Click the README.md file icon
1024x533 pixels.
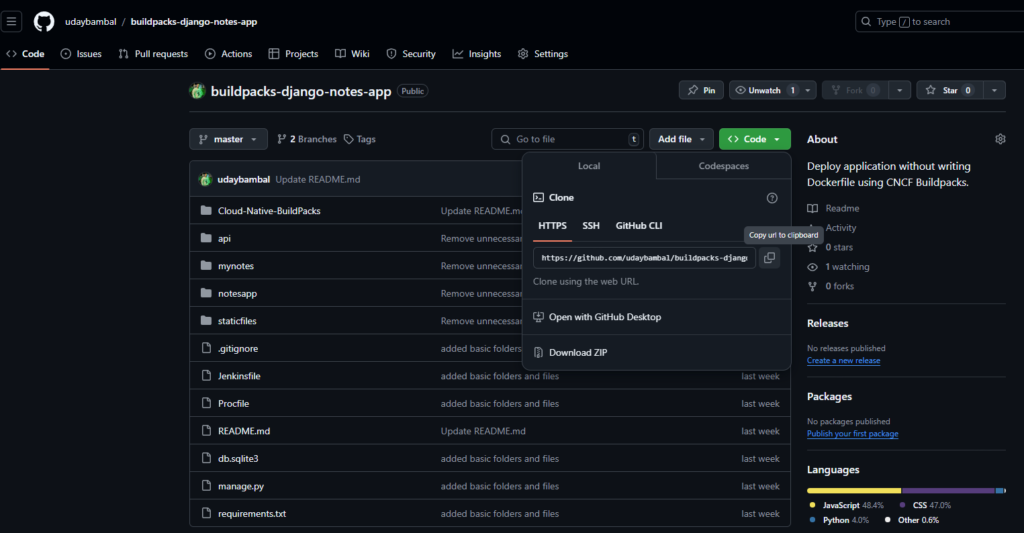point(206,430)
